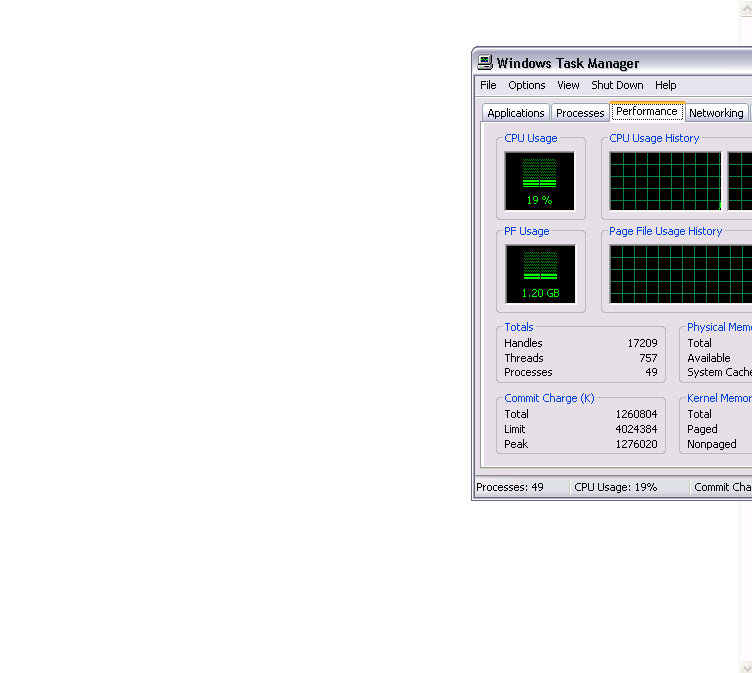Switch to the Networking tab
Viewport: 752px width, 673px height.
(716, 113)
